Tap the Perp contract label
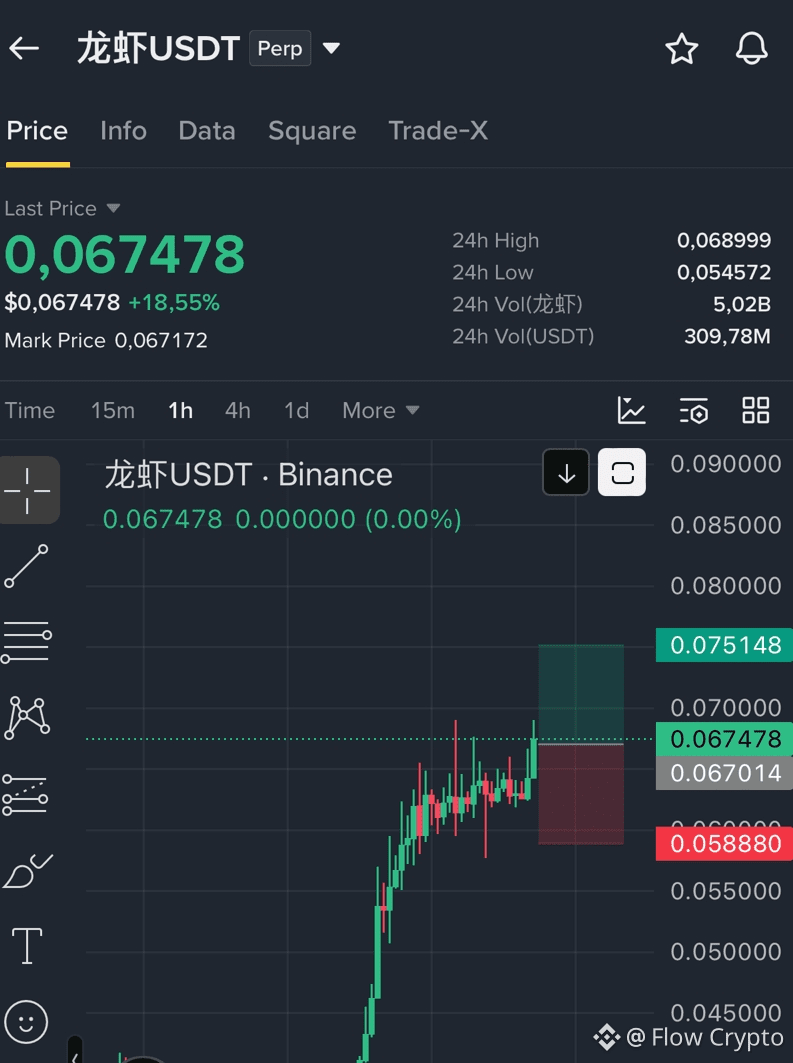This screenshot has width=793, height=1063. [280, 48]
